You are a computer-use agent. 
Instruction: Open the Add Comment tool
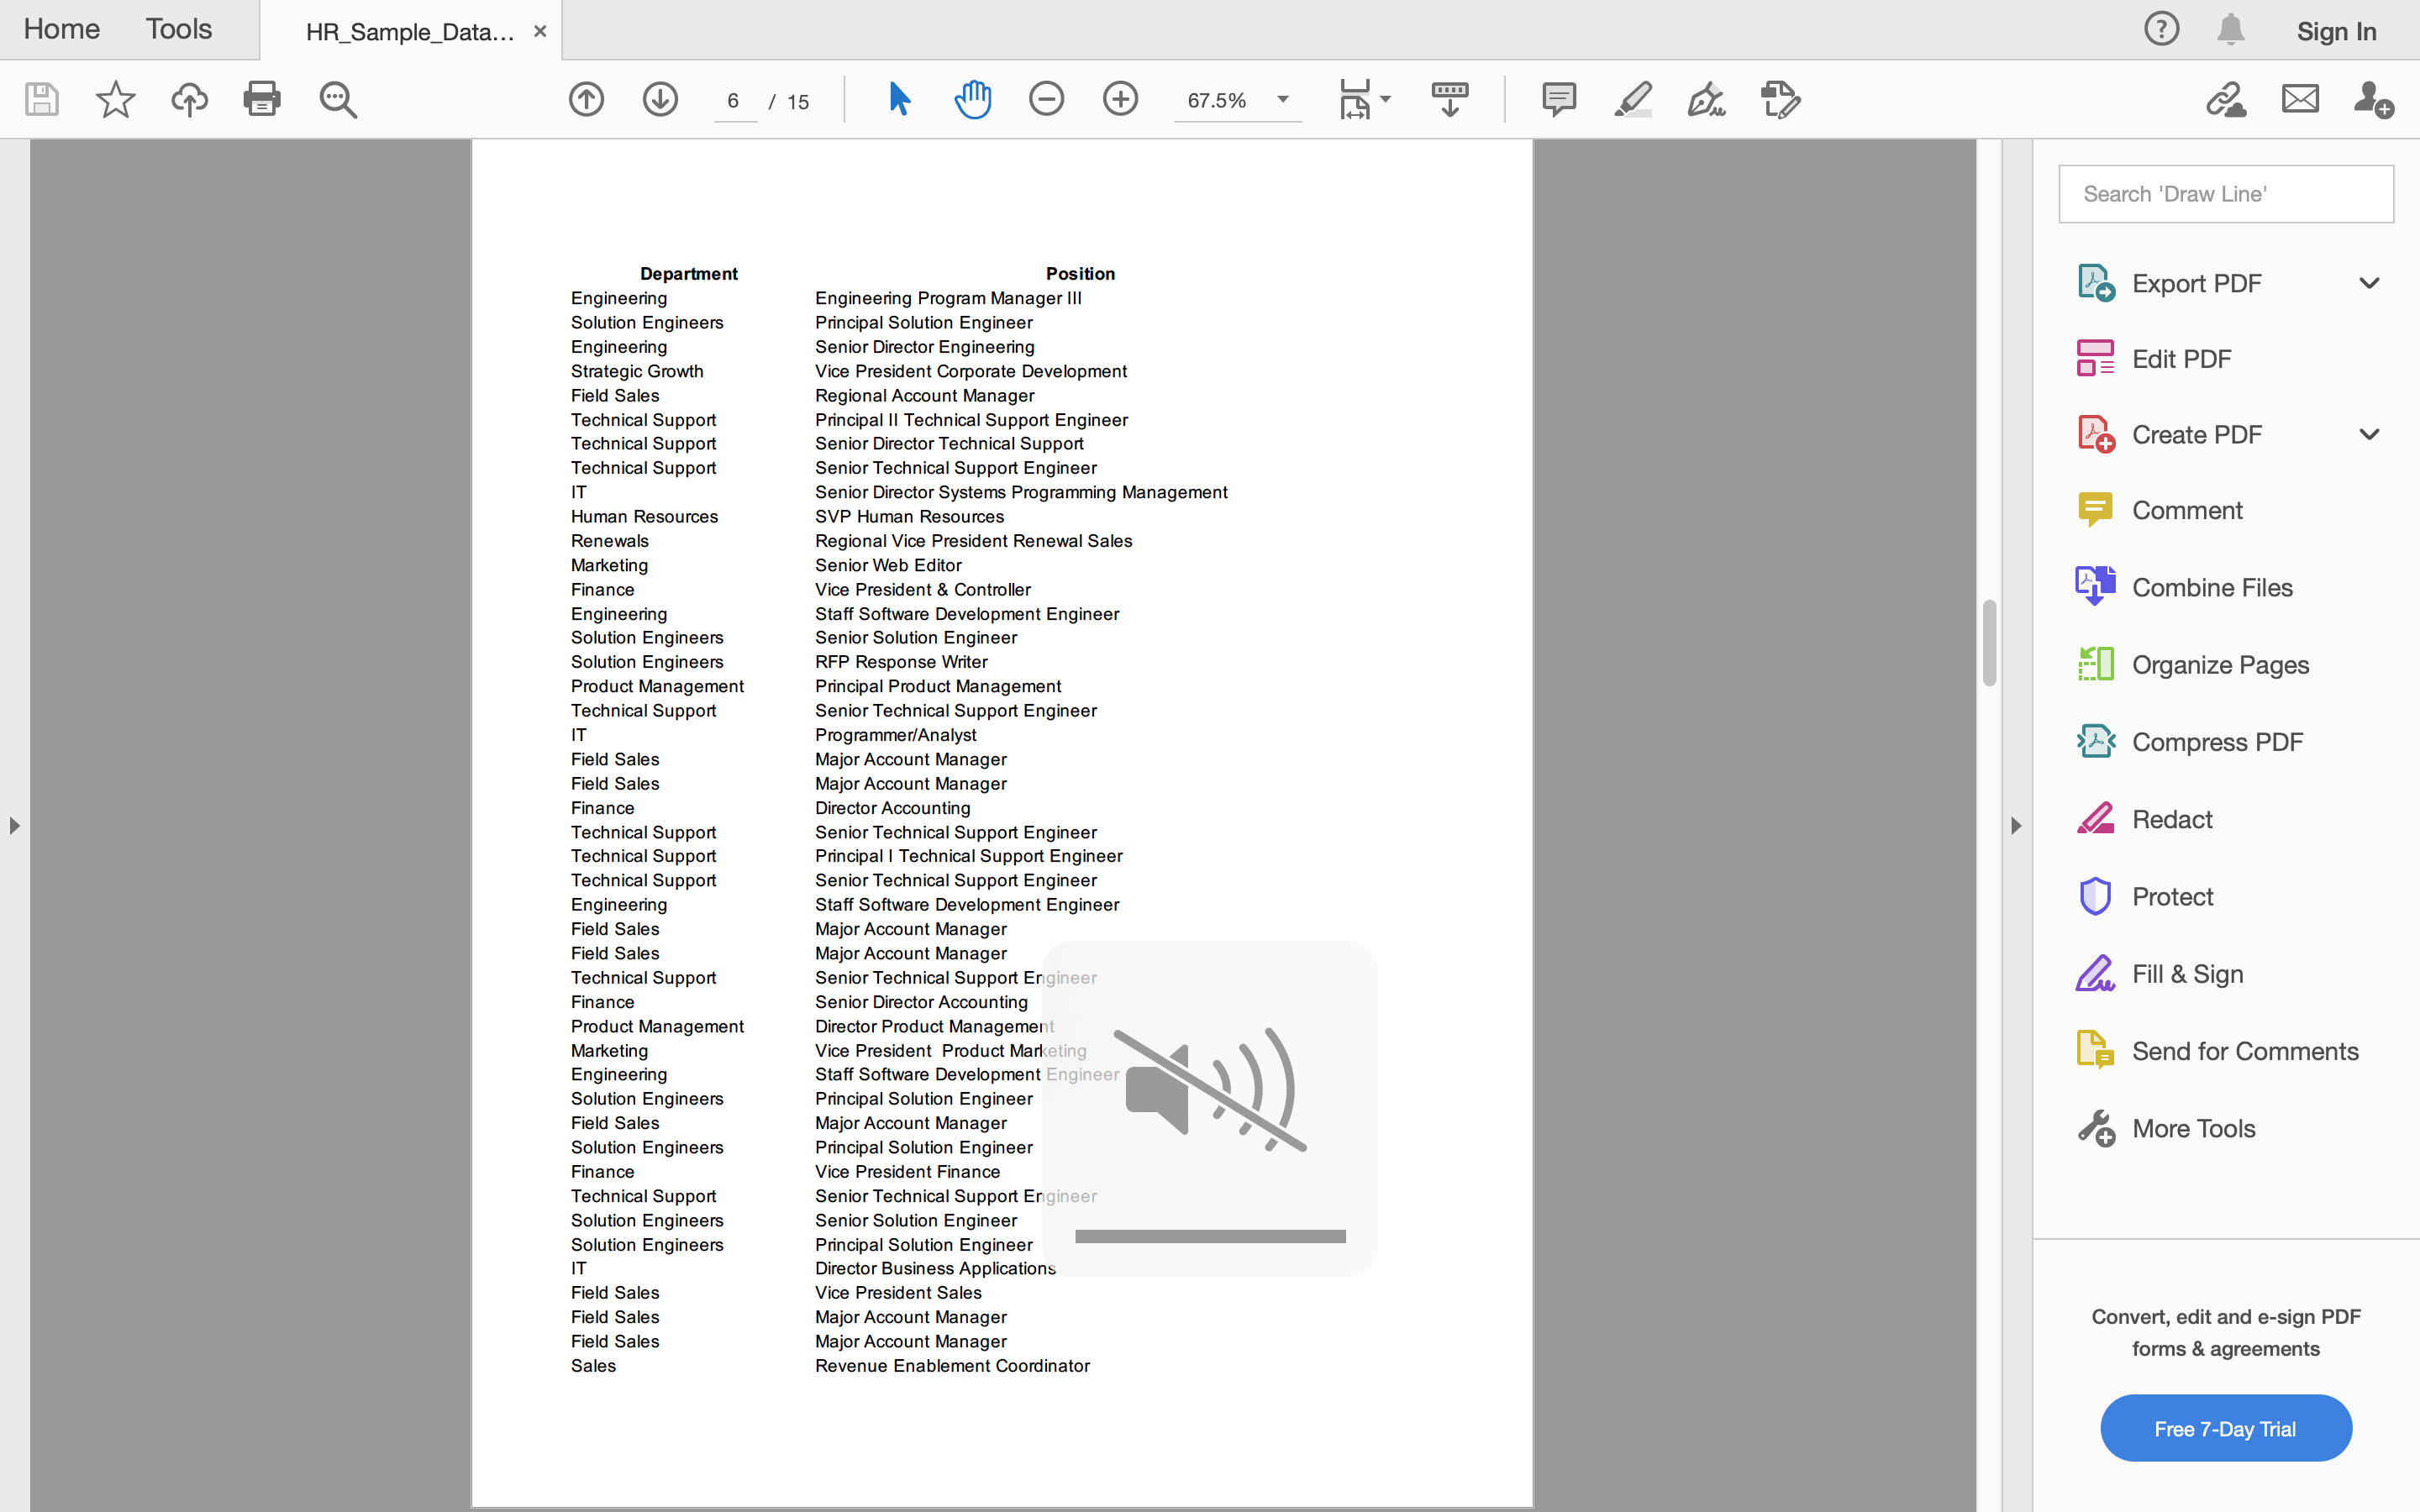1559,99
